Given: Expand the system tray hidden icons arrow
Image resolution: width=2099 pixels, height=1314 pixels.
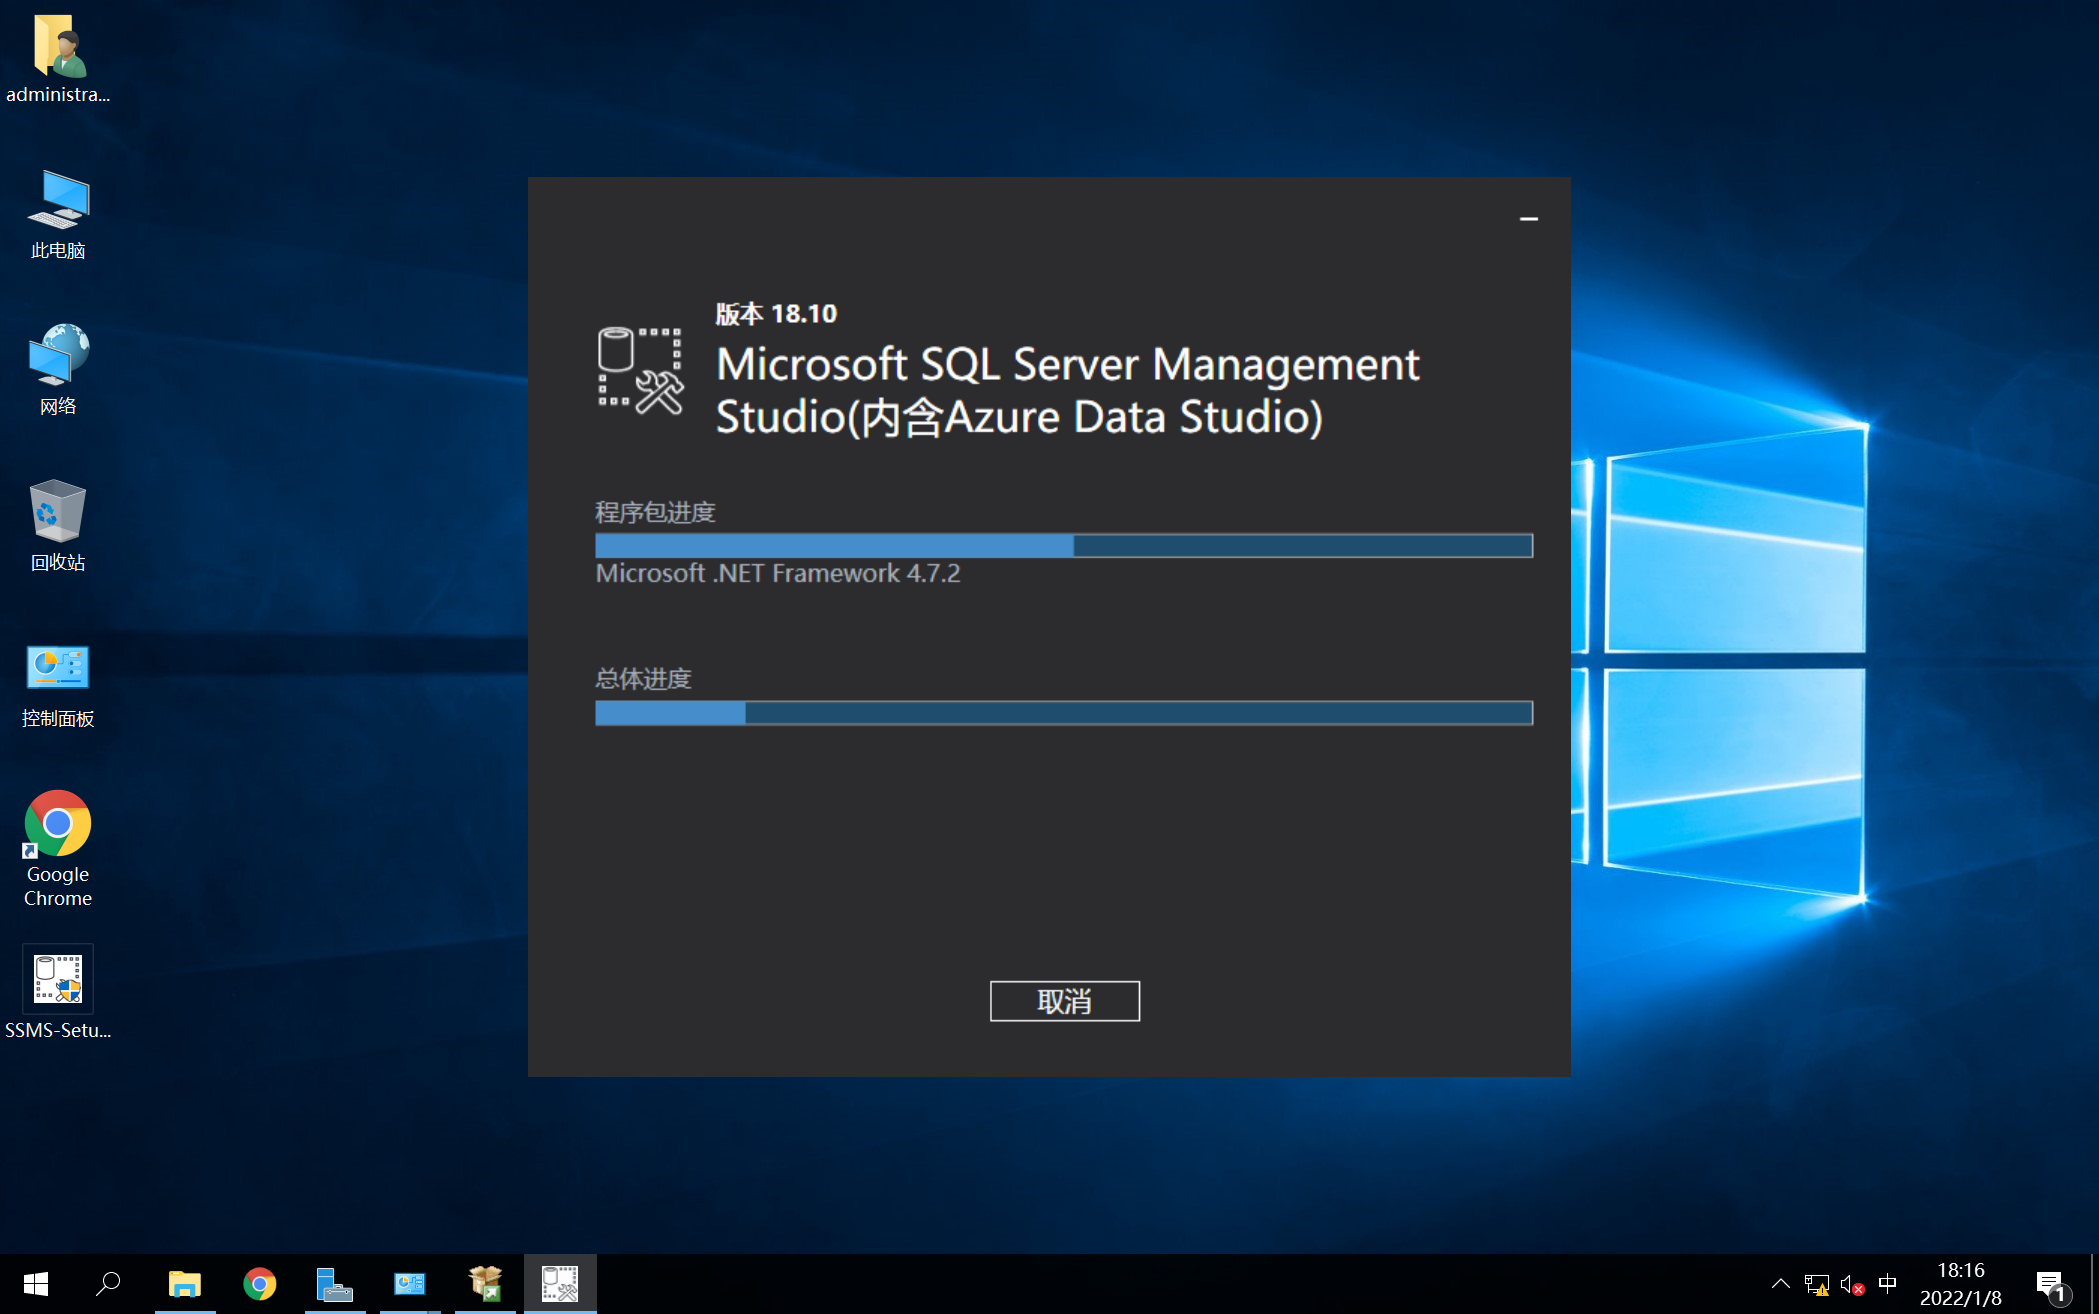Looking at the screenshot, I should point(1780,1285).
